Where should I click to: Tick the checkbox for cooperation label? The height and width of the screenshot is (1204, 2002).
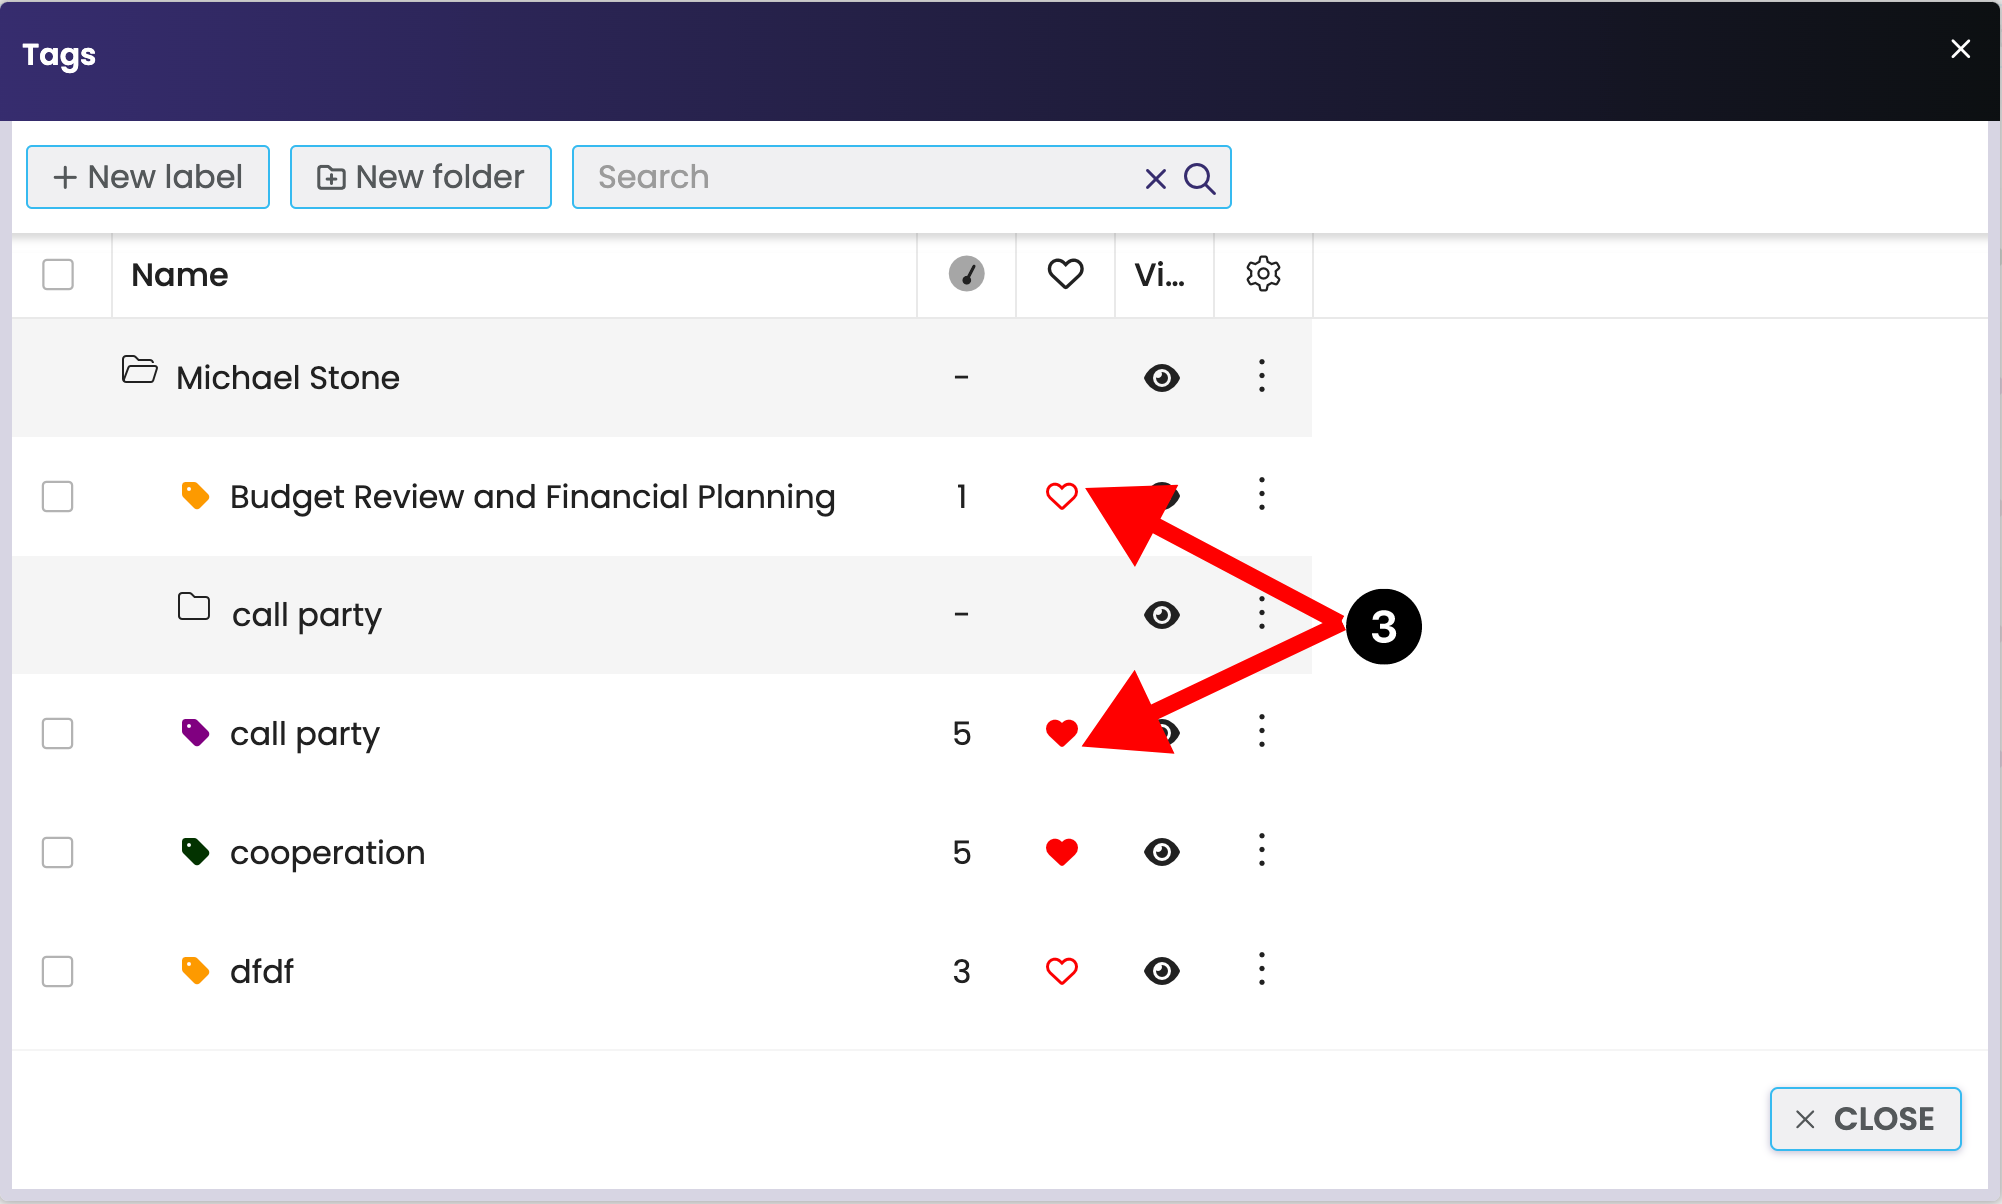point(58,853)
